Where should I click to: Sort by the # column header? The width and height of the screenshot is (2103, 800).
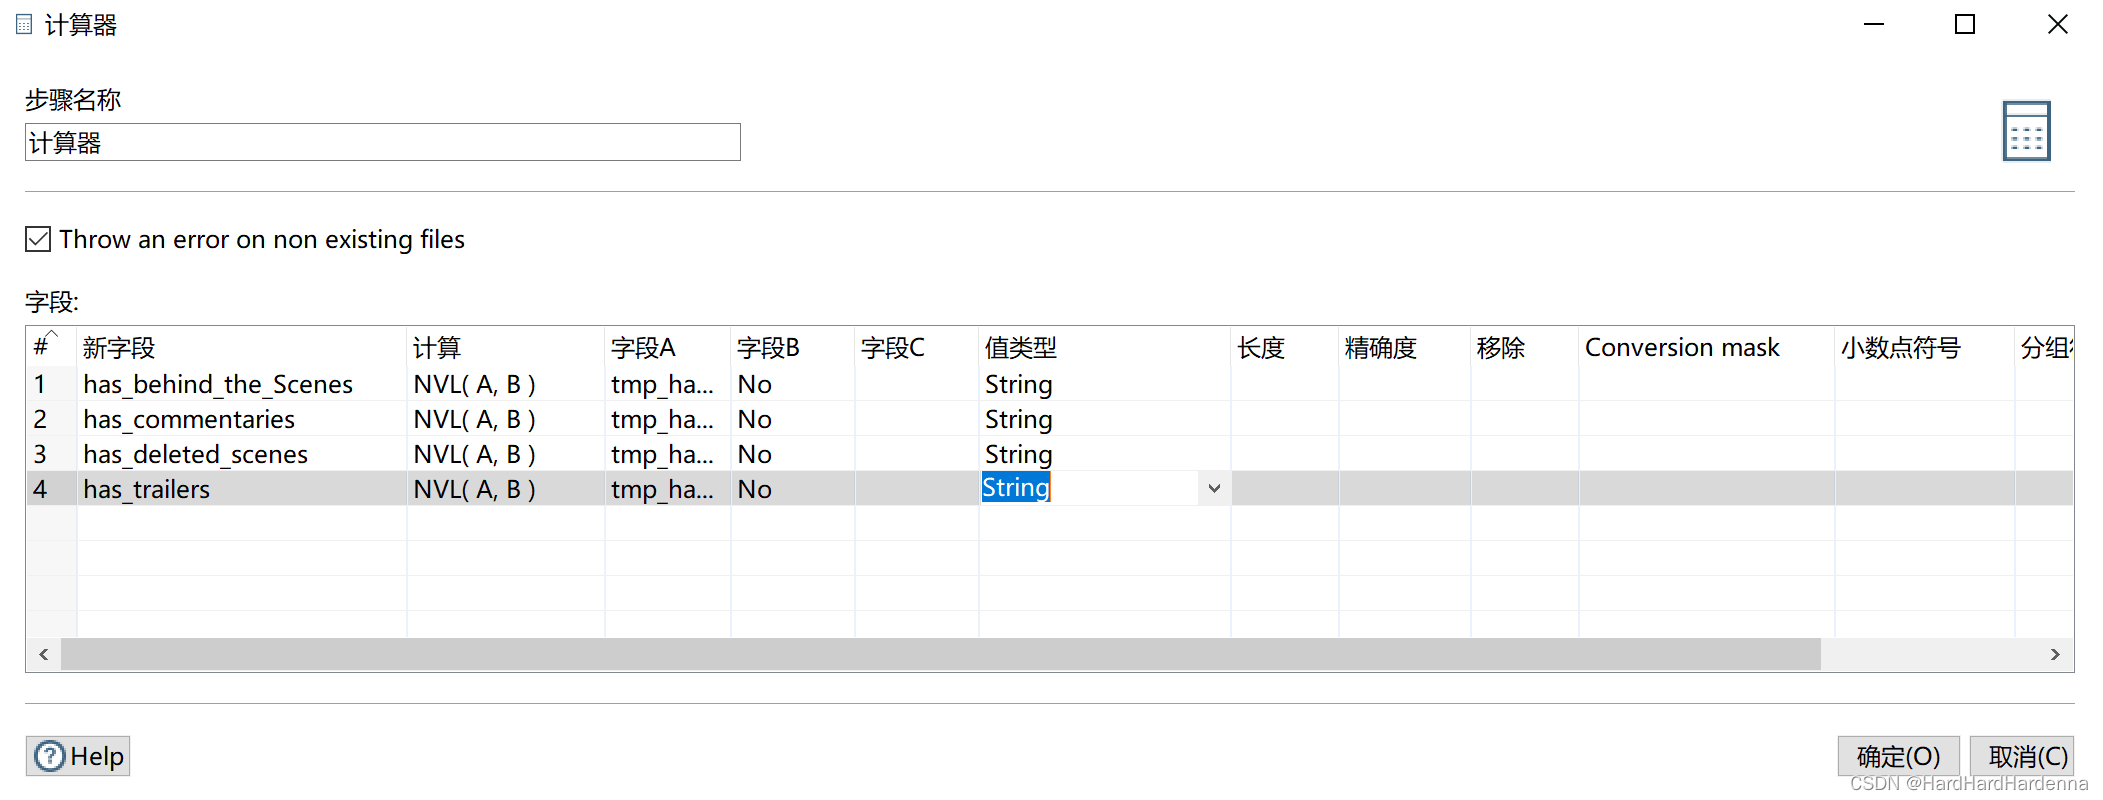(51, 347)
